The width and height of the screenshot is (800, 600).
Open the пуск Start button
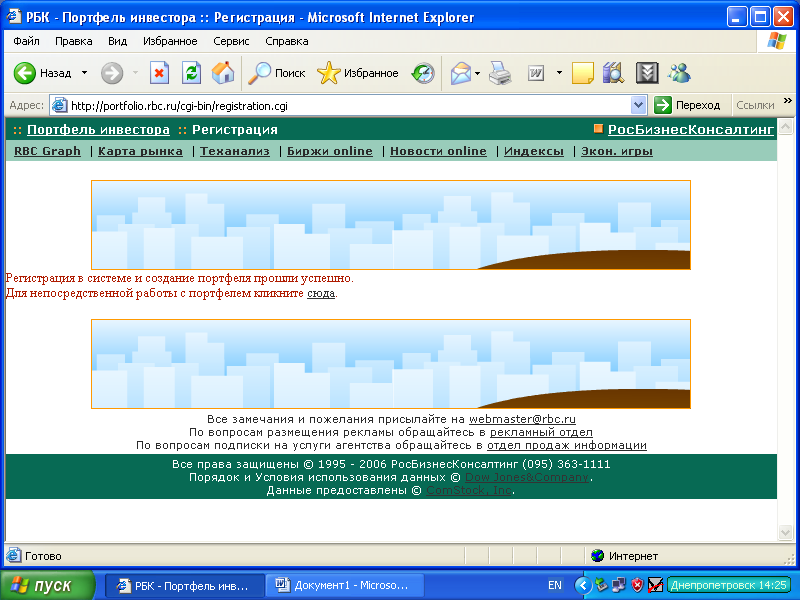(x=47, y=585)
